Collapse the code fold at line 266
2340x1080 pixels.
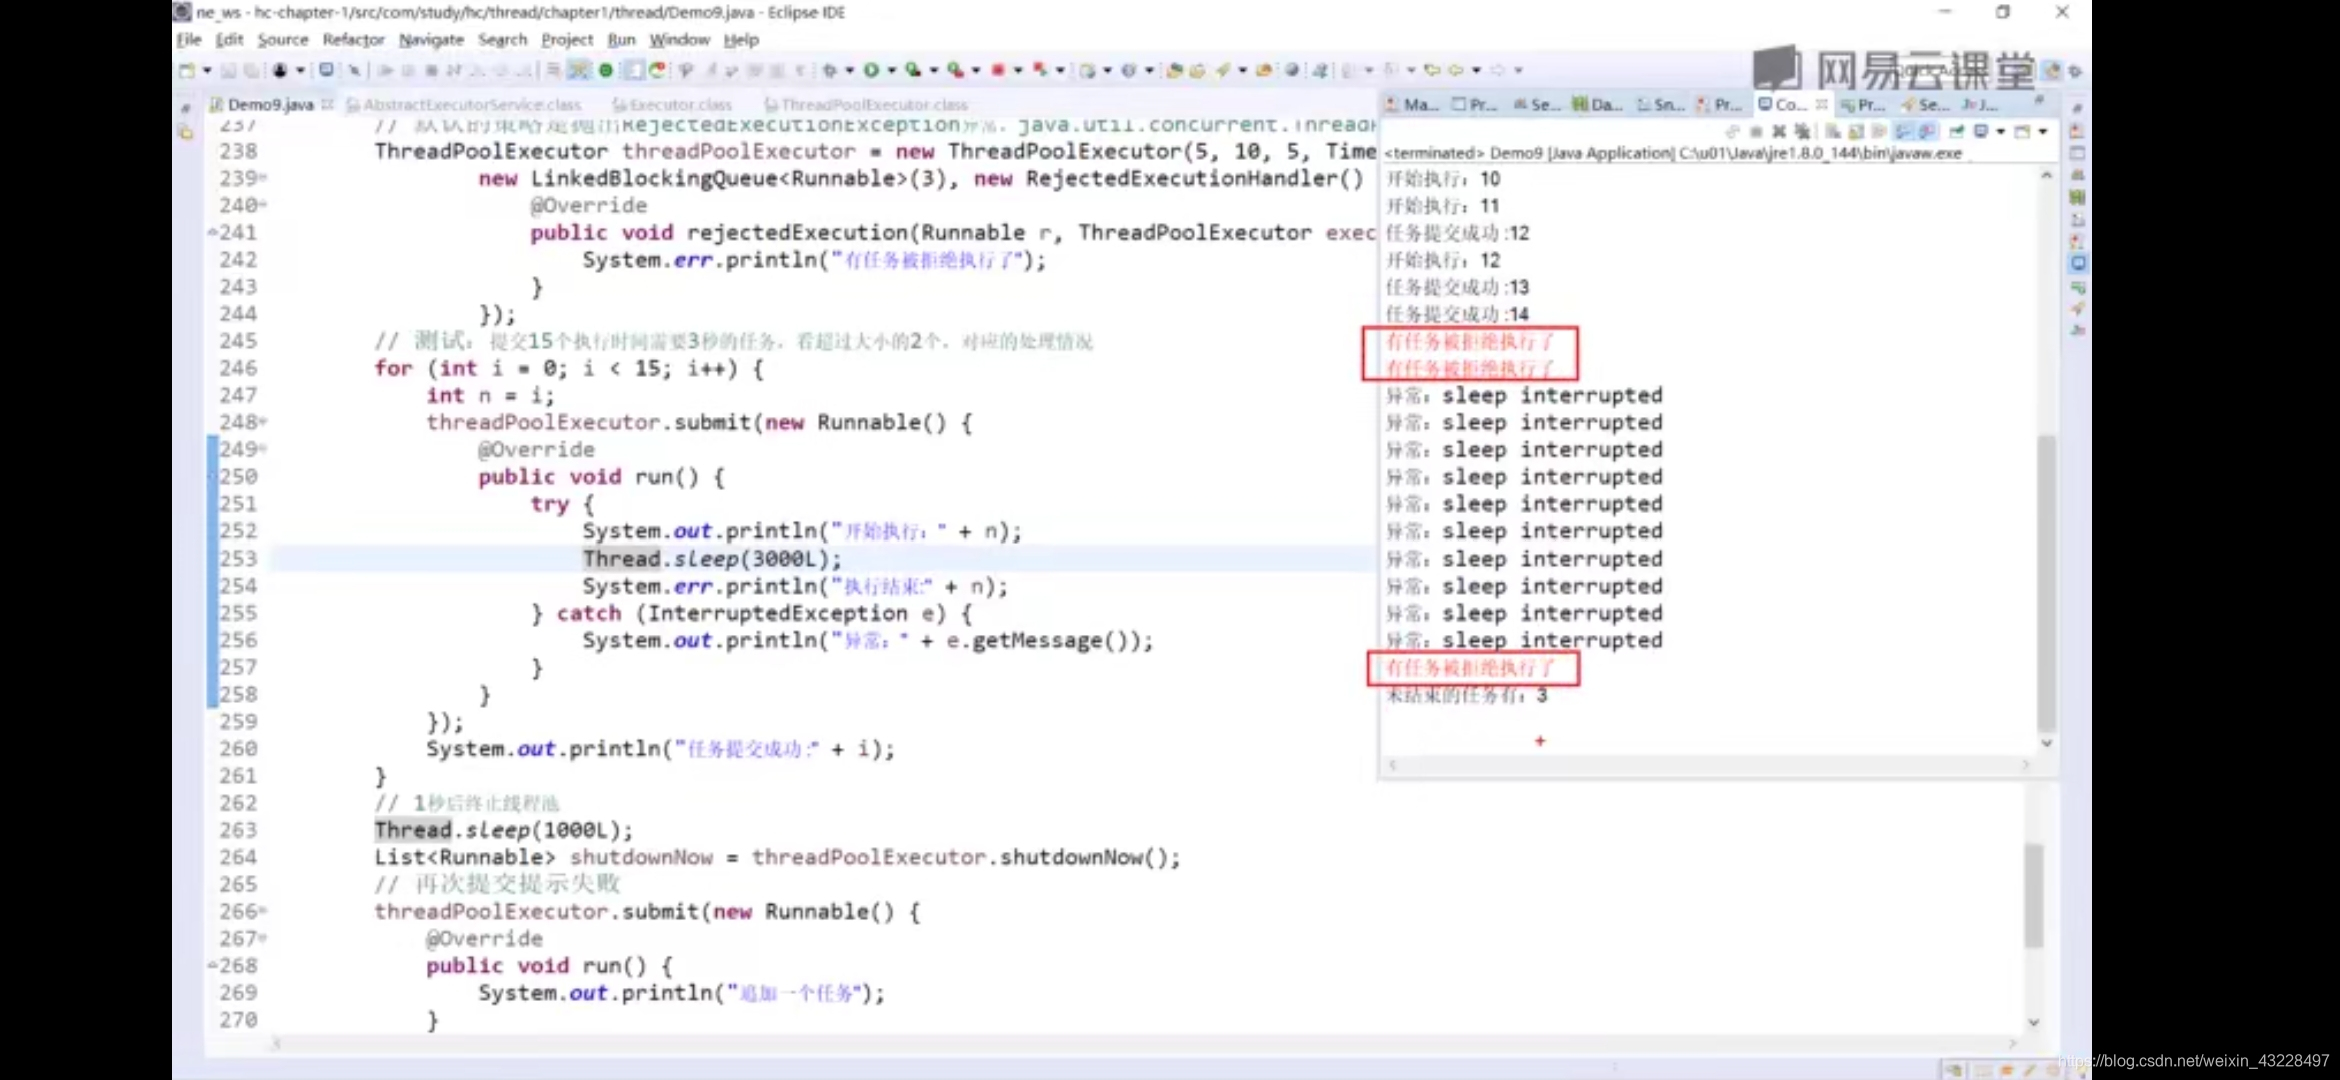[263, 911]
